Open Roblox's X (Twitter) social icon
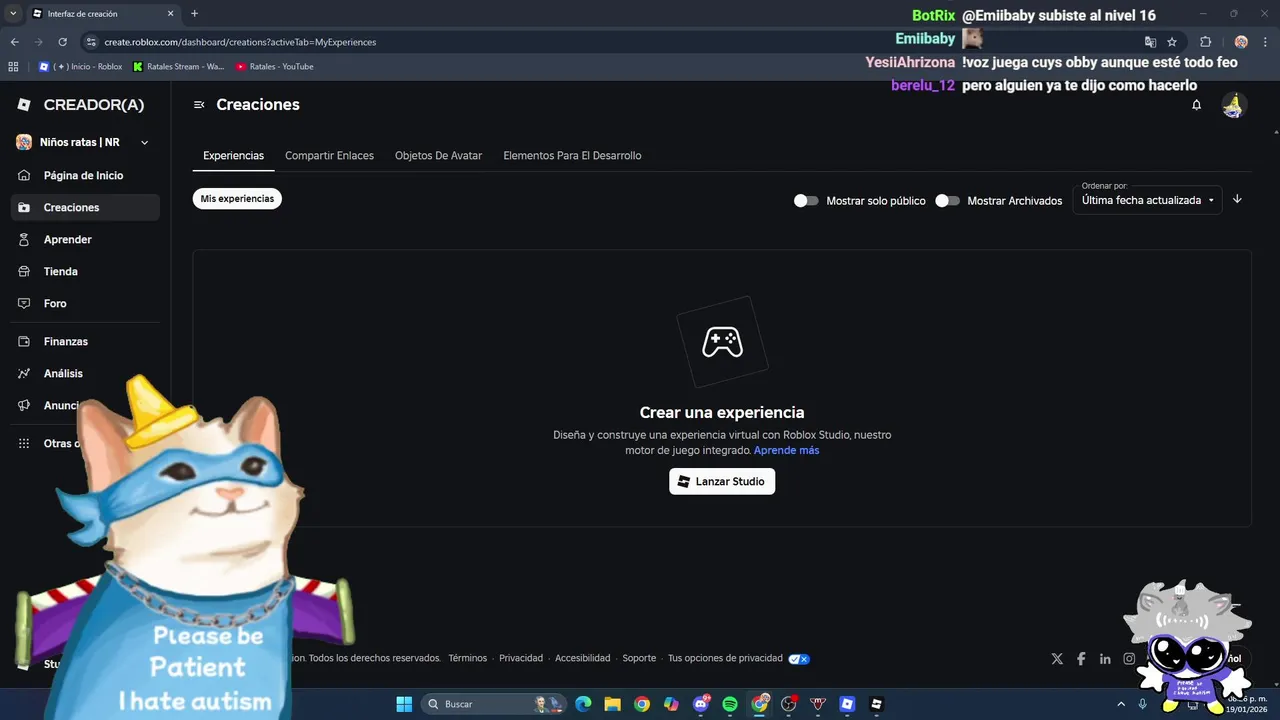 tap(1057, 658)
